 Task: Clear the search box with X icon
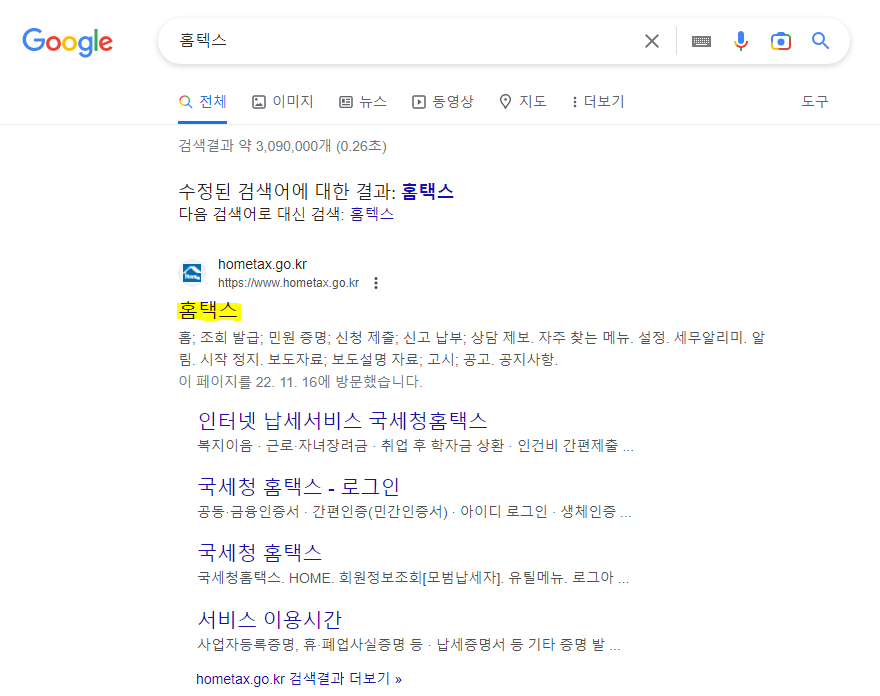point(652,41)
